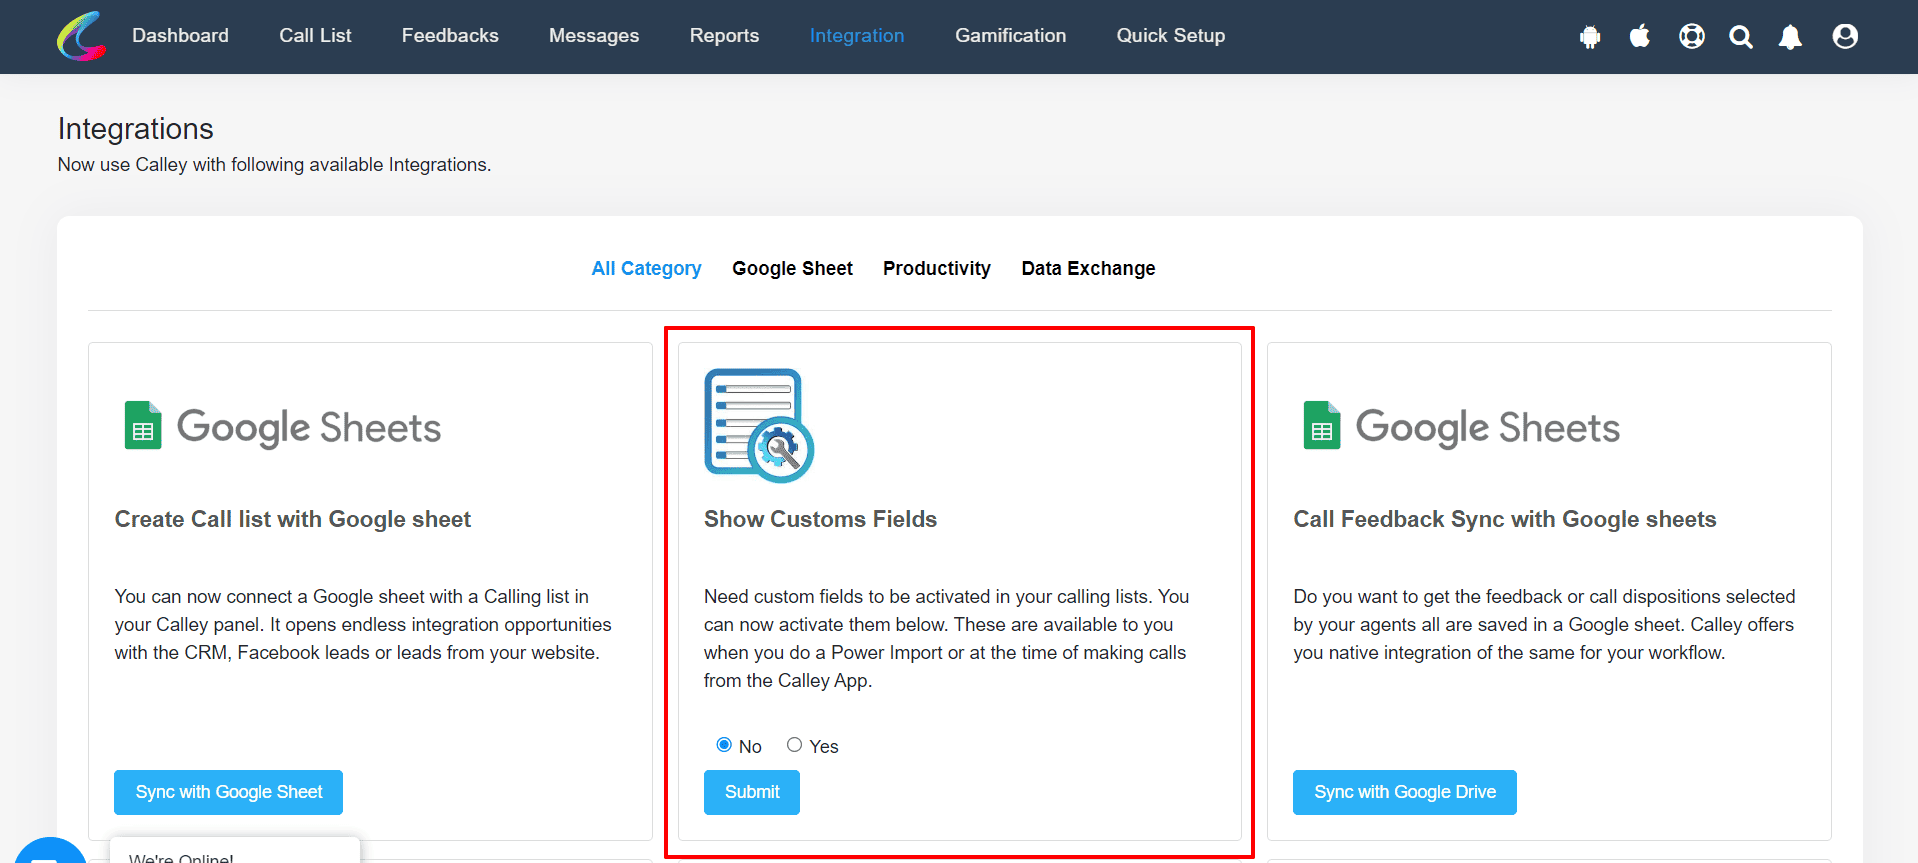Viewport: 1918px width, 863px height.
Task: Click the Sync with Google Drive button
Action: click(x=1405, y=792)
